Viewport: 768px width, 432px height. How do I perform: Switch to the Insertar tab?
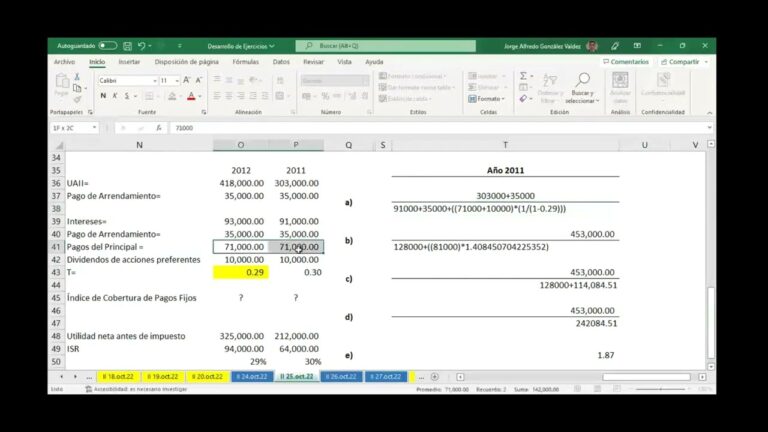click(129, 62)
